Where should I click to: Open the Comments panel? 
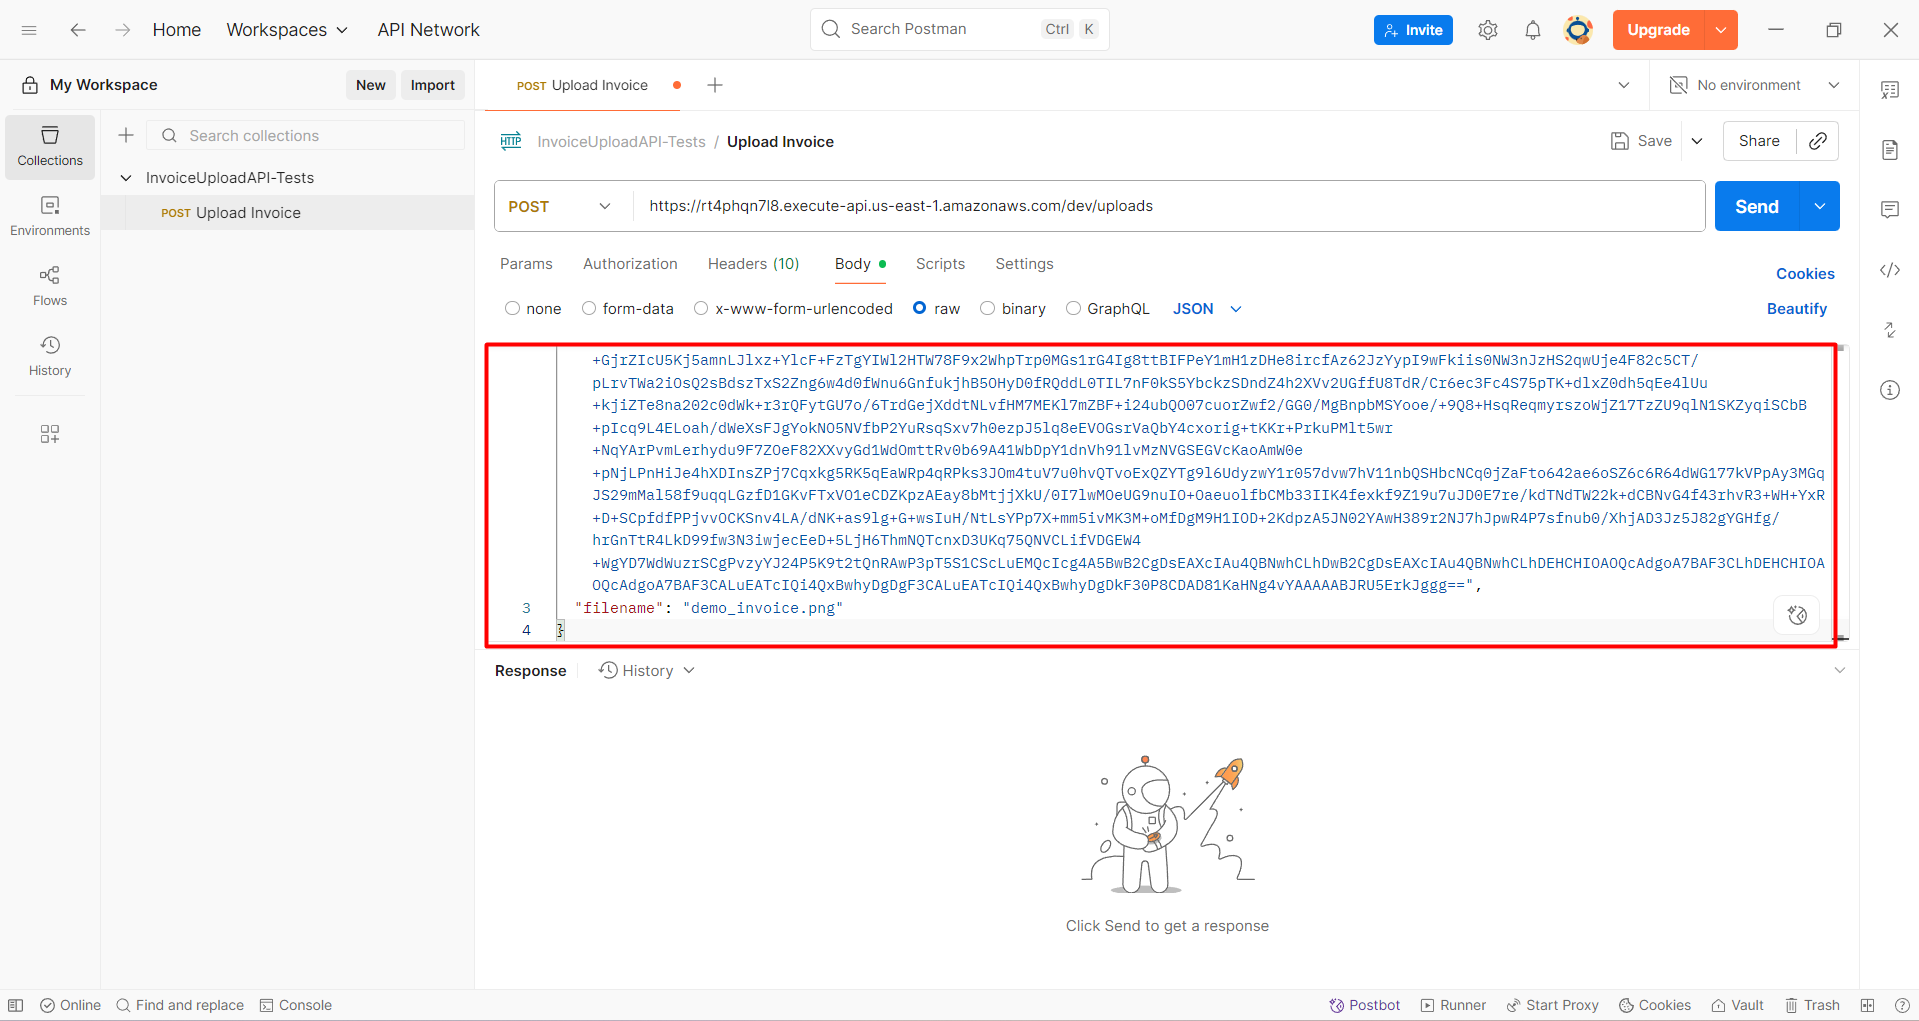coord(1890,209)
